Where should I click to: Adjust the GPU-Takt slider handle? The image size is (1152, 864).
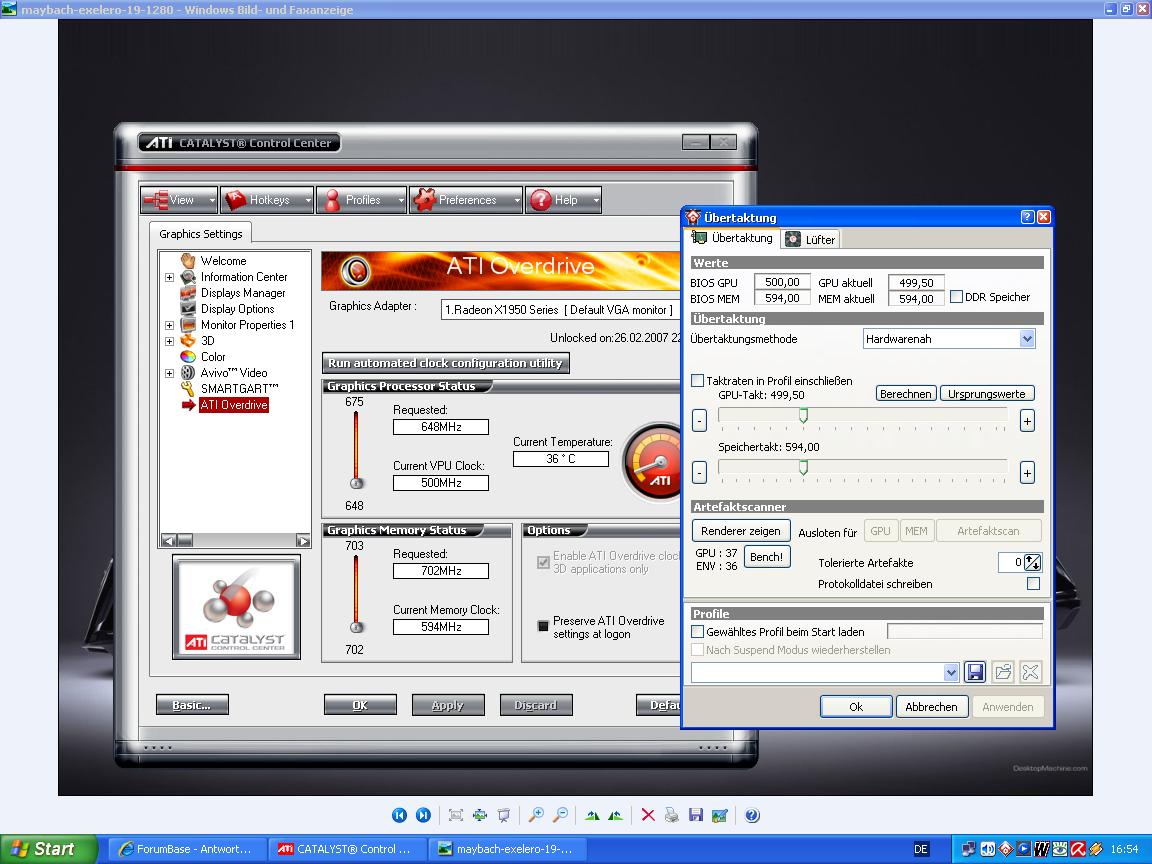coord(803,416)
